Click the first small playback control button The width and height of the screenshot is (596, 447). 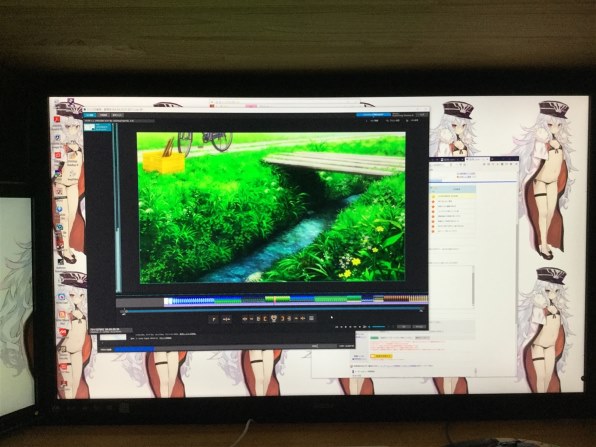coord(337,327)
